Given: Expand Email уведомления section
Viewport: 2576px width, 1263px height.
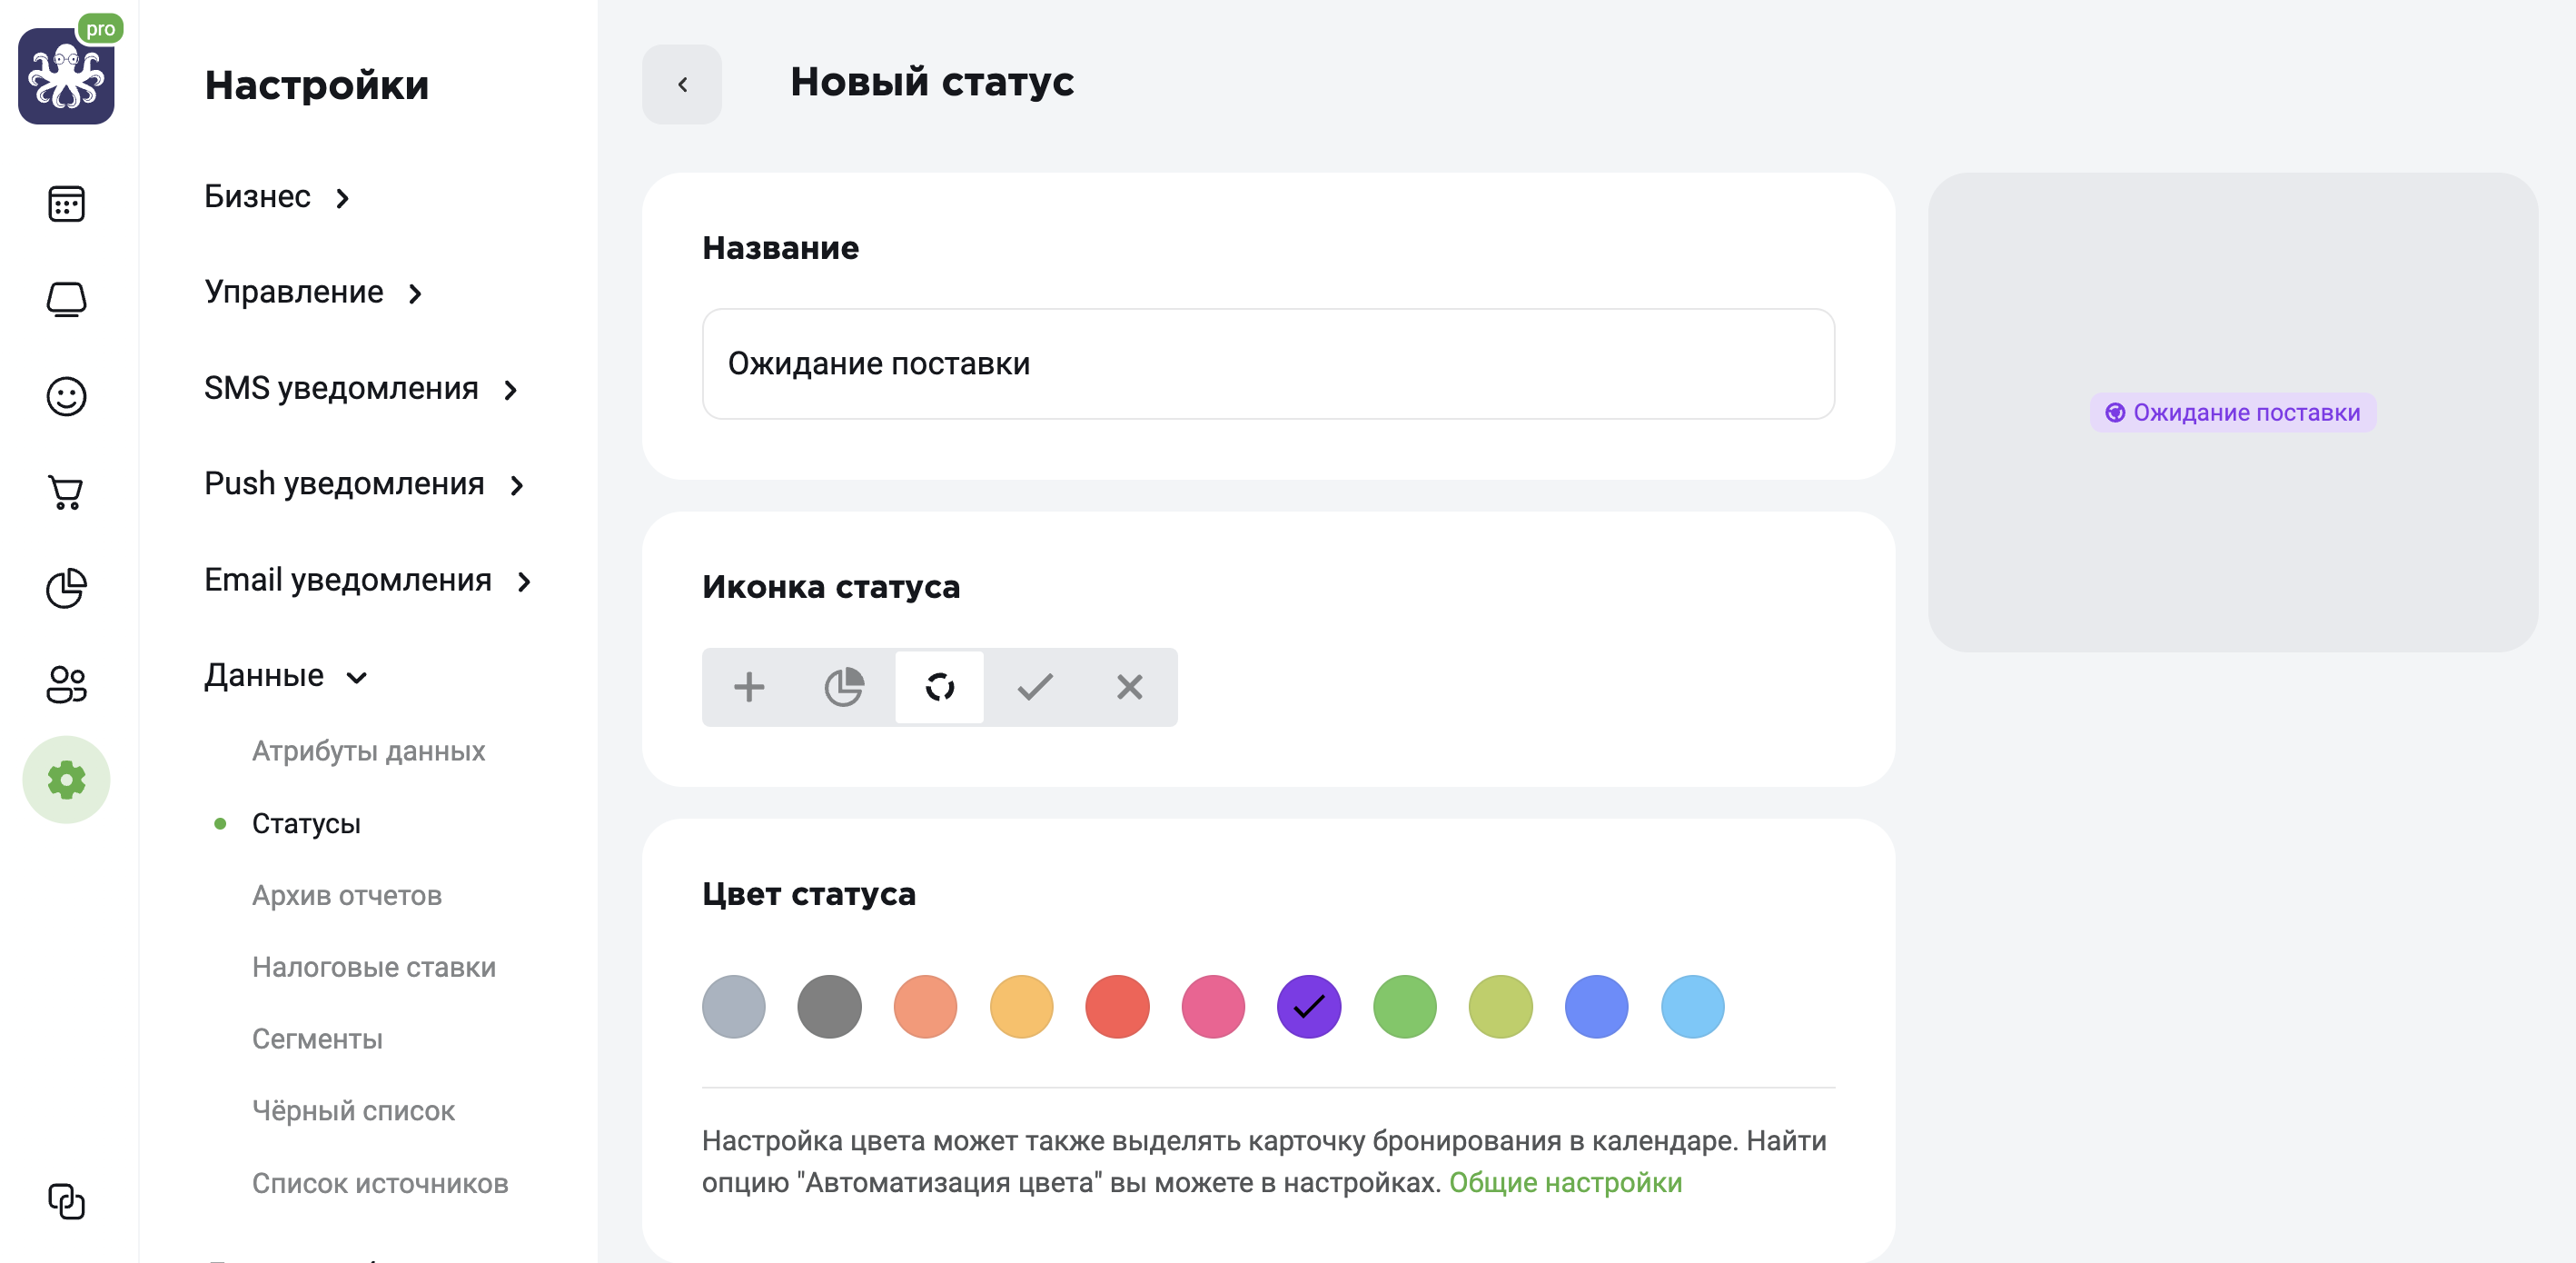Looking at the screenshot, I should click(x=368, y=580).
